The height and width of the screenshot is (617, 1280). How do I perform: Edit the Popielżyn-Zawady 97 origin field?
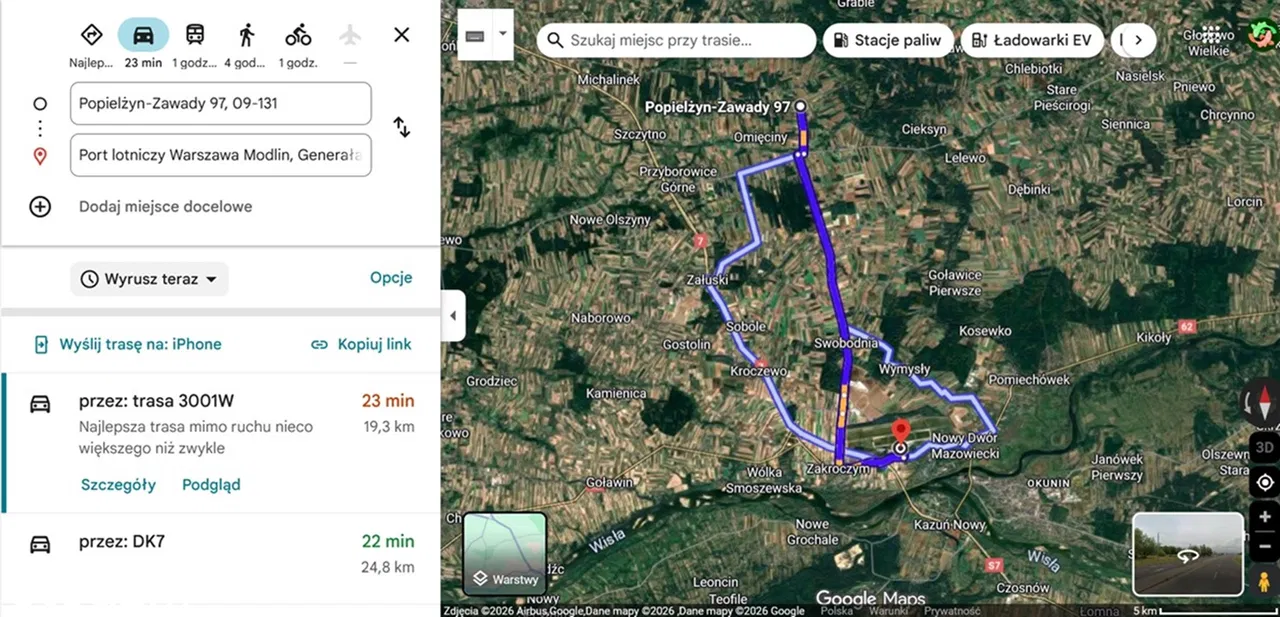[x=220, y=103]
